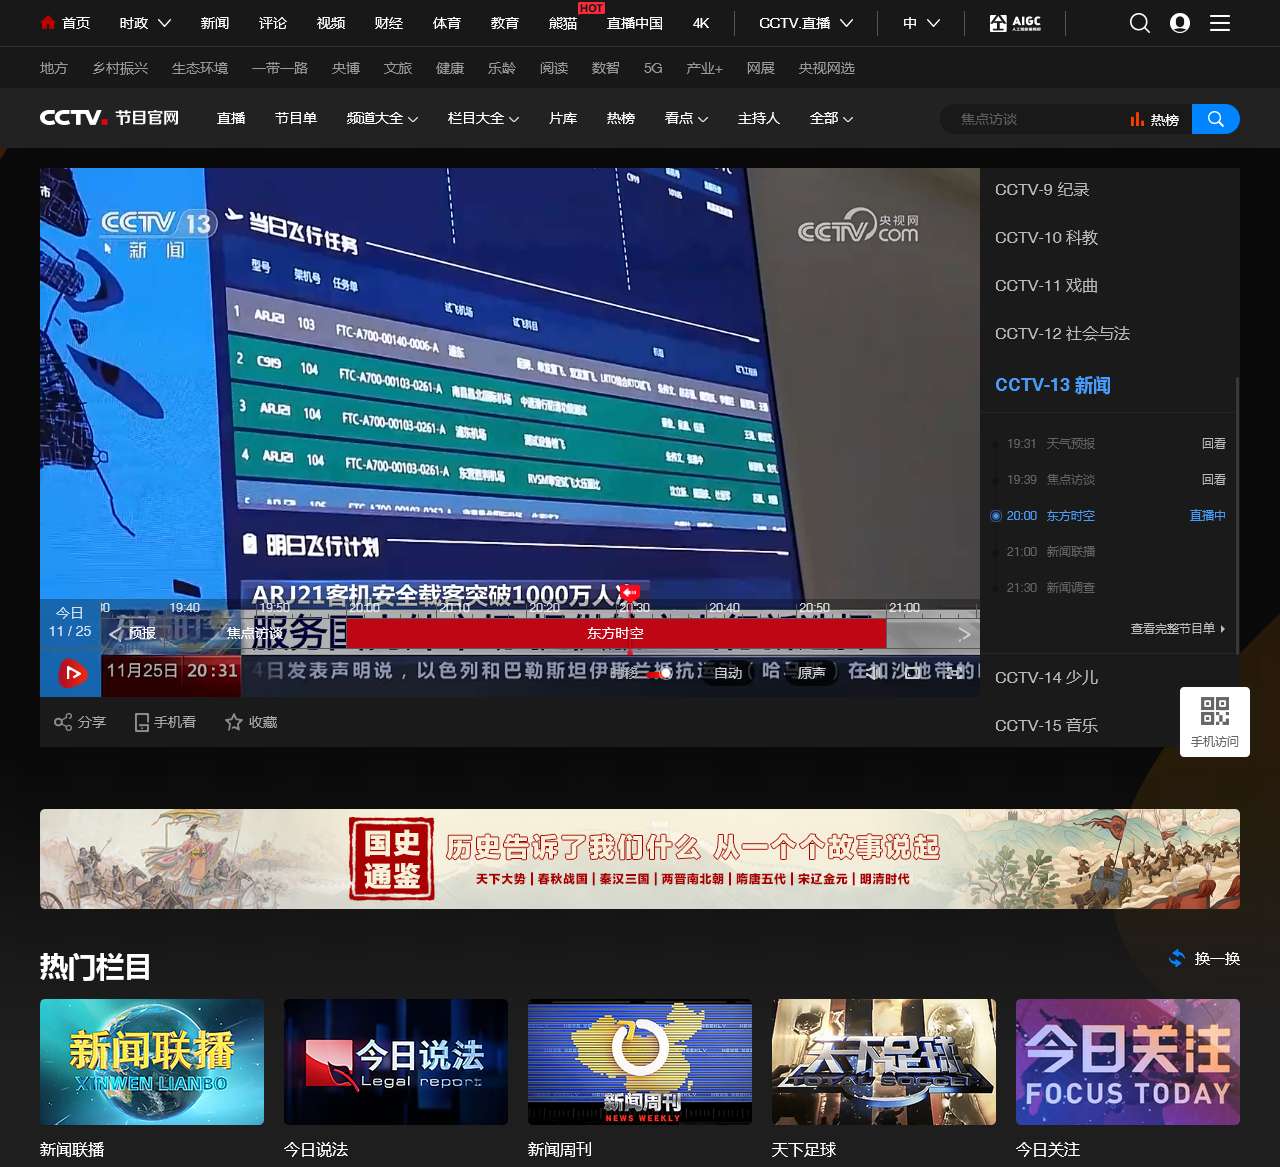
Task: Open search using the top magnifier icon
Action: pyautogui.click(x=1140, y=23)
